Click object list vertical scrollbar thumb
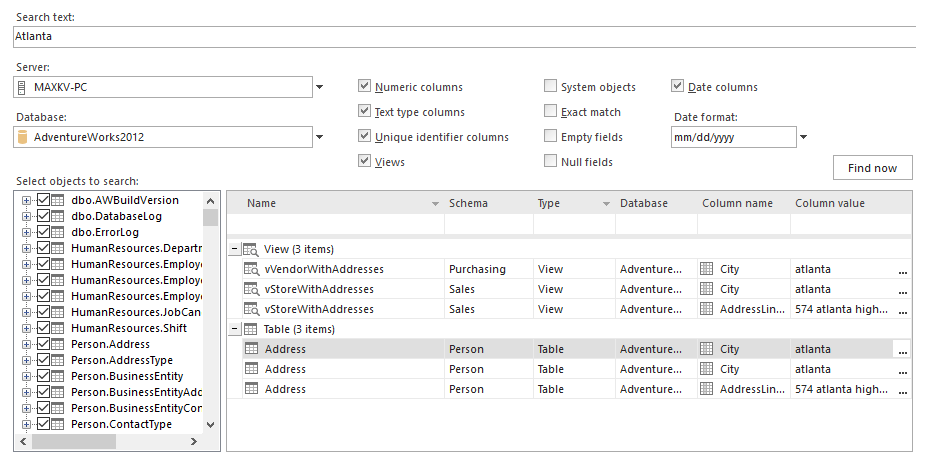926x454 pixels. [211, 216]
